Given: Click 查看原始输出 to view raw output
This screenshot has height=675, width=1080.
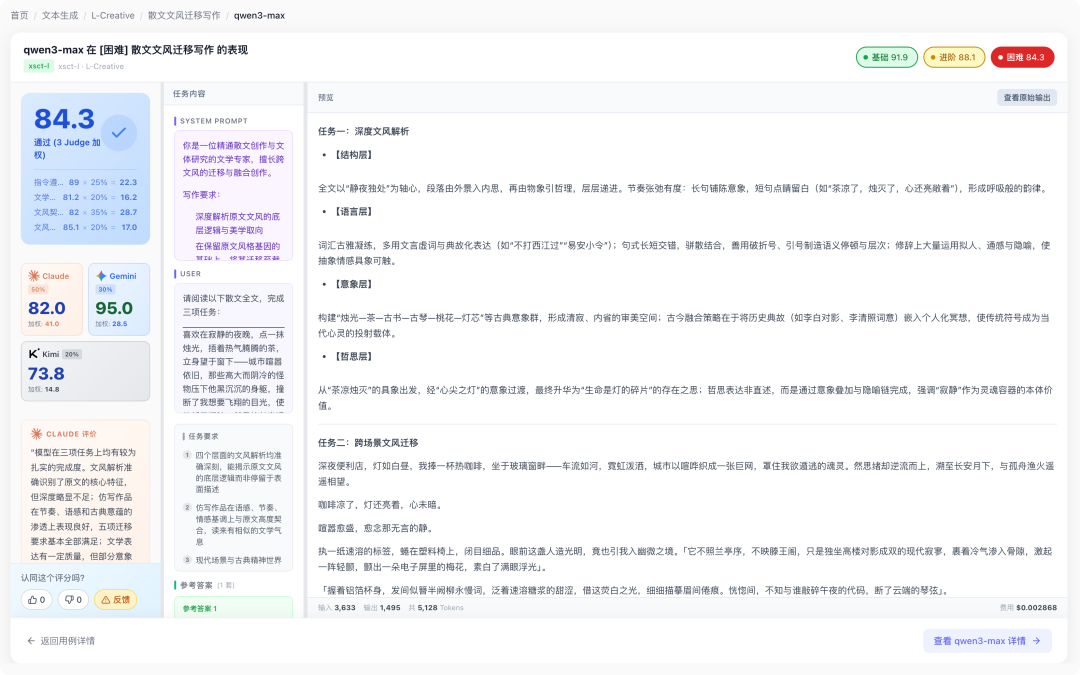Looking at the screenshot, I should click(x=1026, y=97).
